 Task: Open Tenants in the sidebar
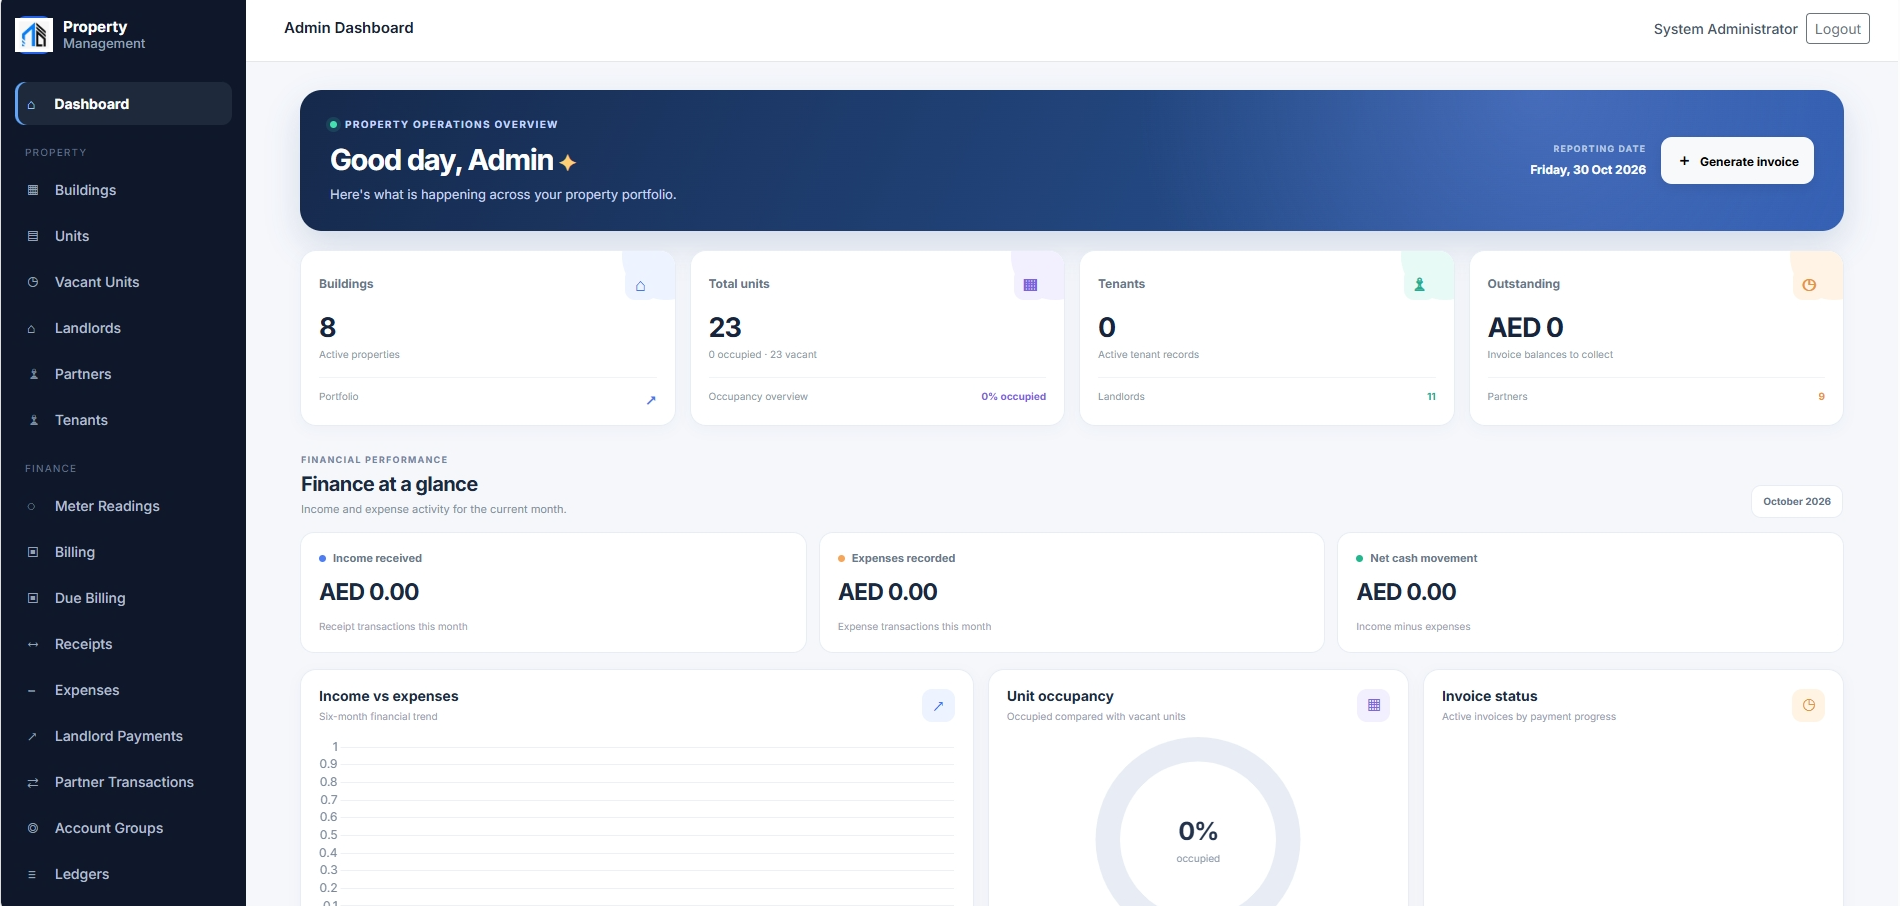coord(124,420)
